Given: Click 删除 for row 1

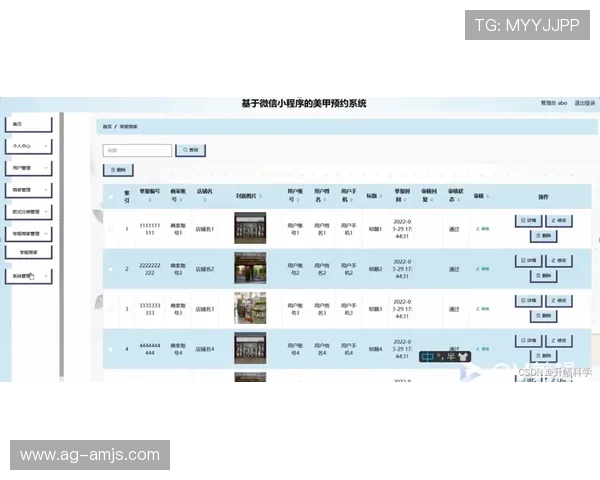Looking at the screenshot, I should (543, 236).
